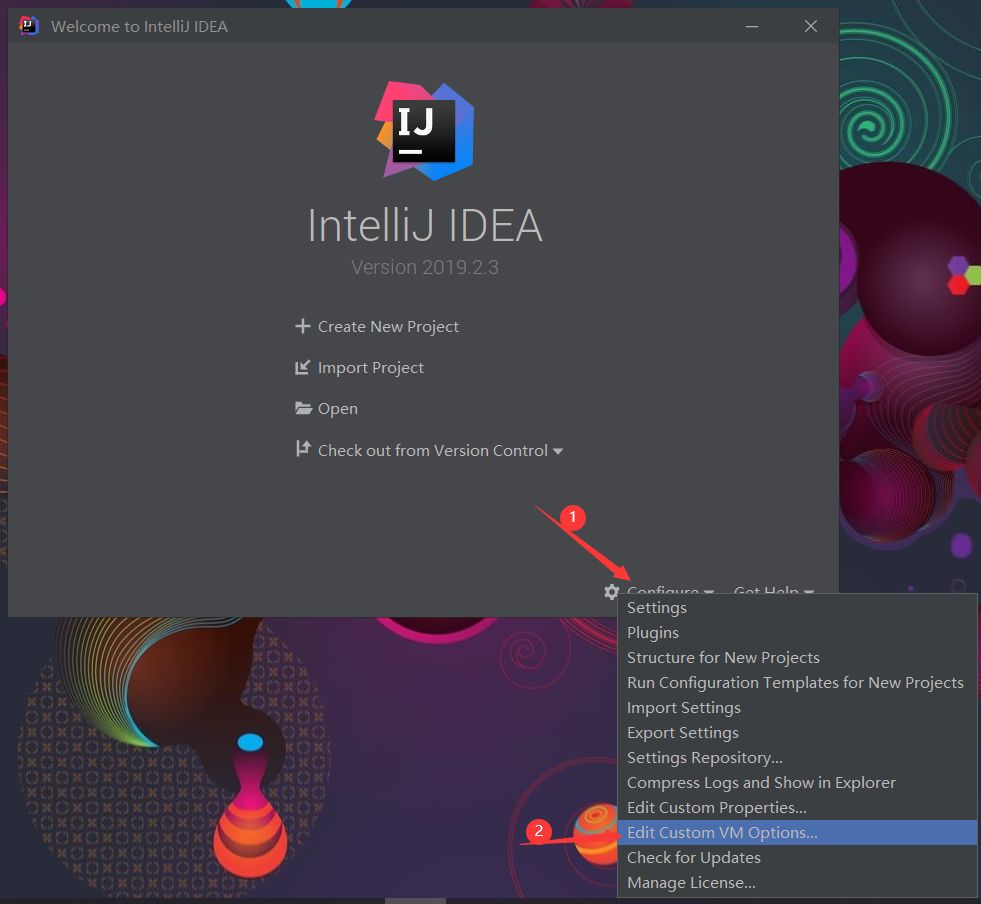Open Edit Custom Properties...
This screenshot has height=904, width=981.
(x=797, y=808)
